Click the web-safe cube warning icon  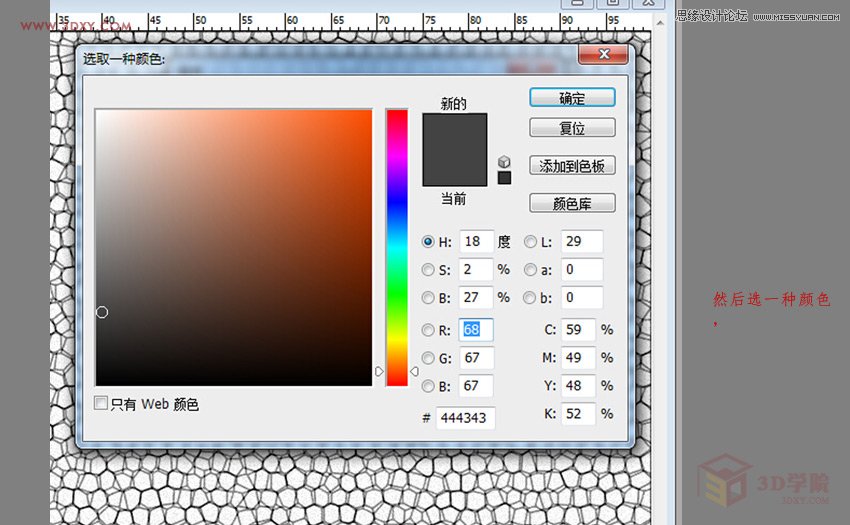coord(504,162)
